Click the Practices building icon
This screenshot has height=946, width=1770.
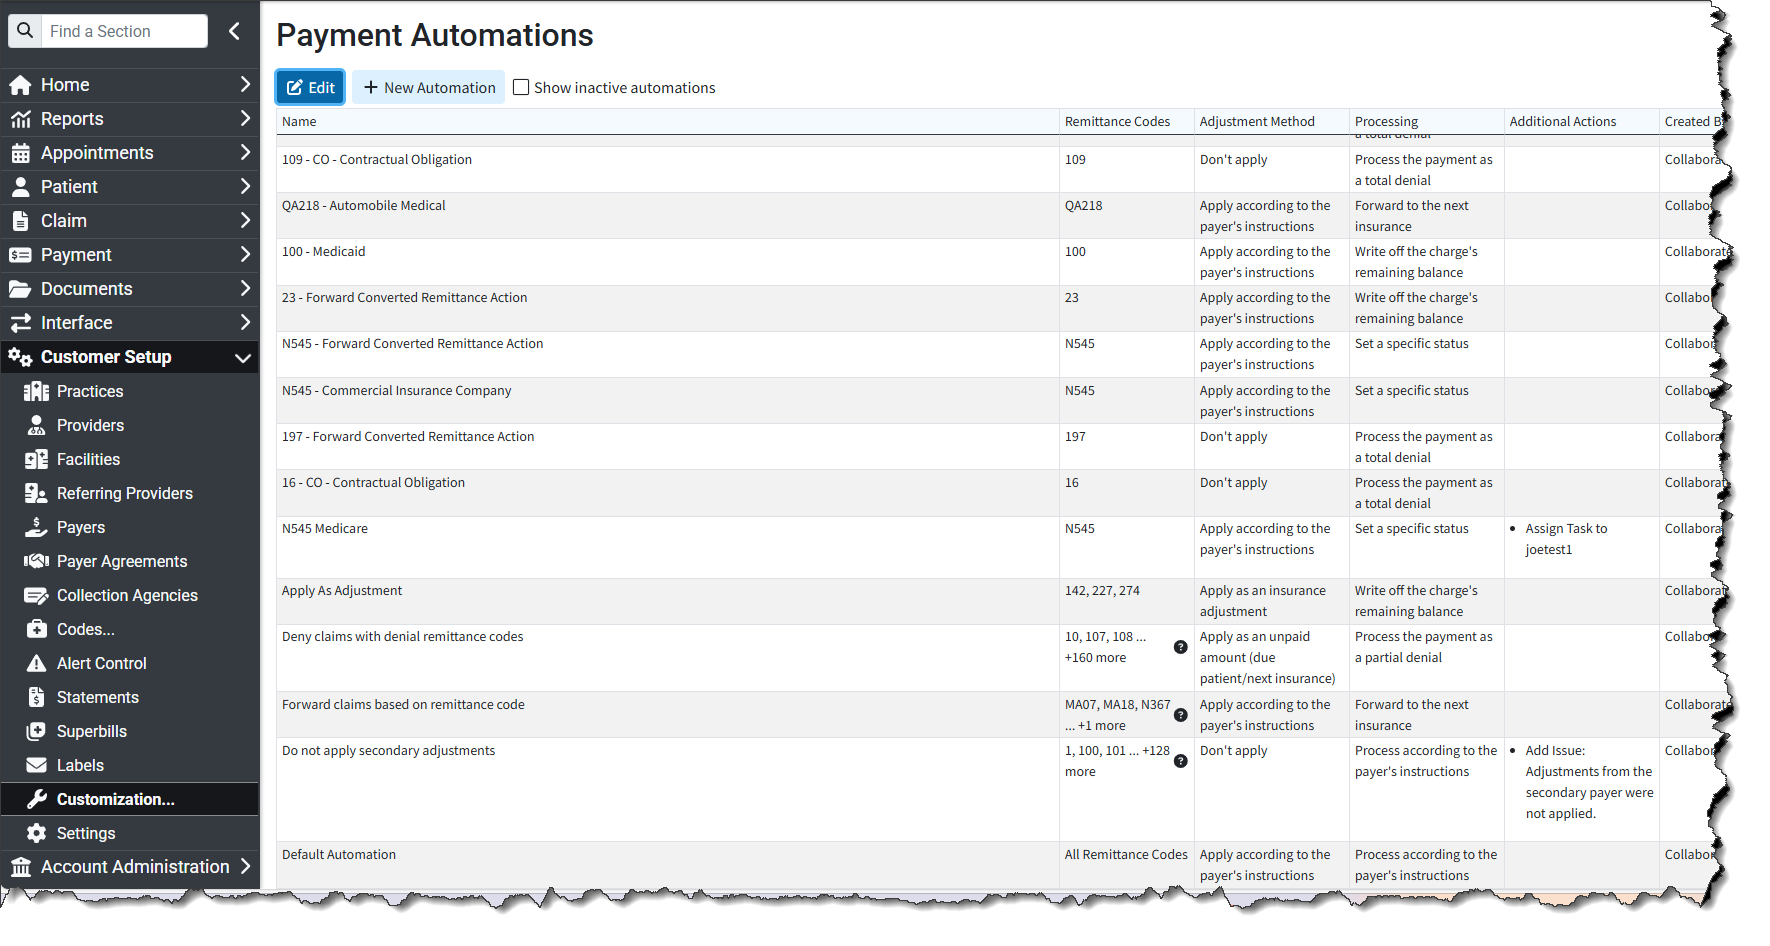point(37,391)
